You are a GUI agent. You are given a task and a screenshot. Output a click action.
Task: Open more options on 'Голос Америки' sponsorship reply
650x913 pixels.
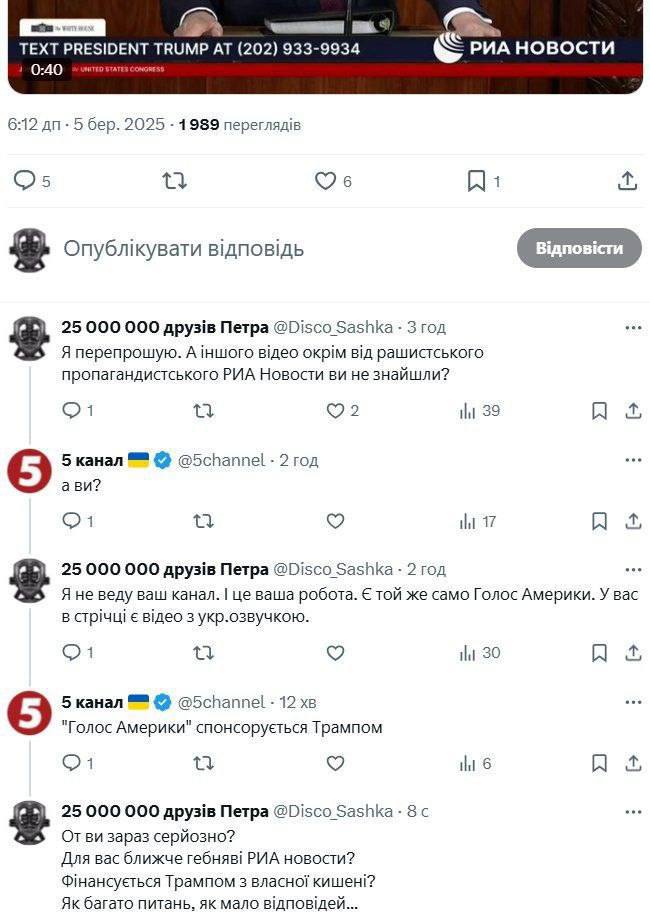632,702
